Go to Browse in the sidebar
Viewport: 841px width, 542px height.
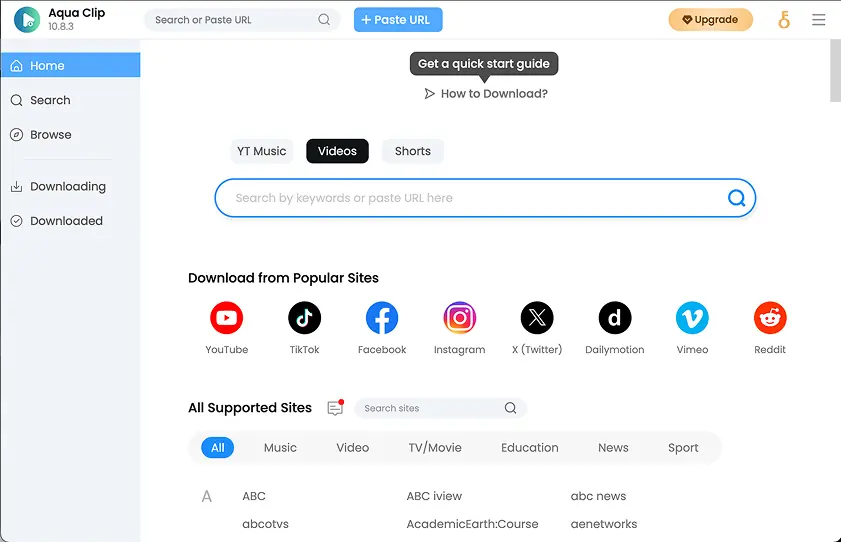[70, 135]
